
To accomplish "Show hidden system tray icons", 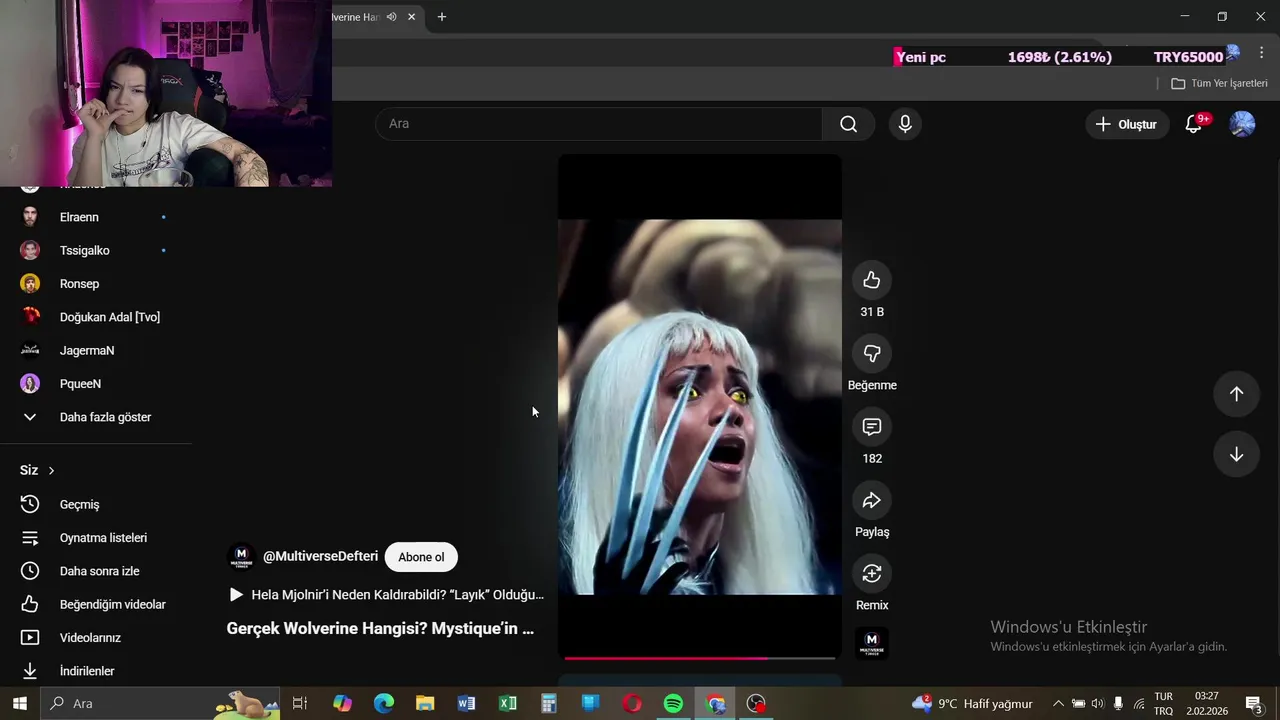I will click(x=1058, y=703).
